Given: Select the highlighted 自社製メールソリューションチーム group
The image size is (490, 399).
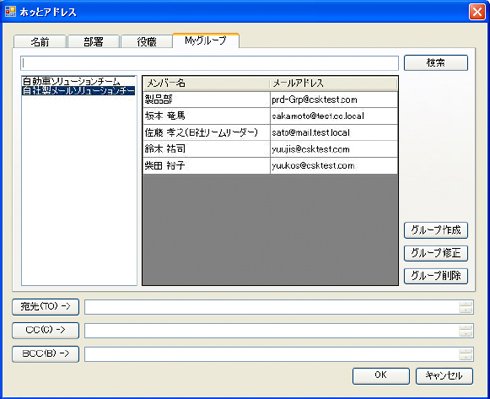Looking at the screenshot, I should [x=78, y=90].
